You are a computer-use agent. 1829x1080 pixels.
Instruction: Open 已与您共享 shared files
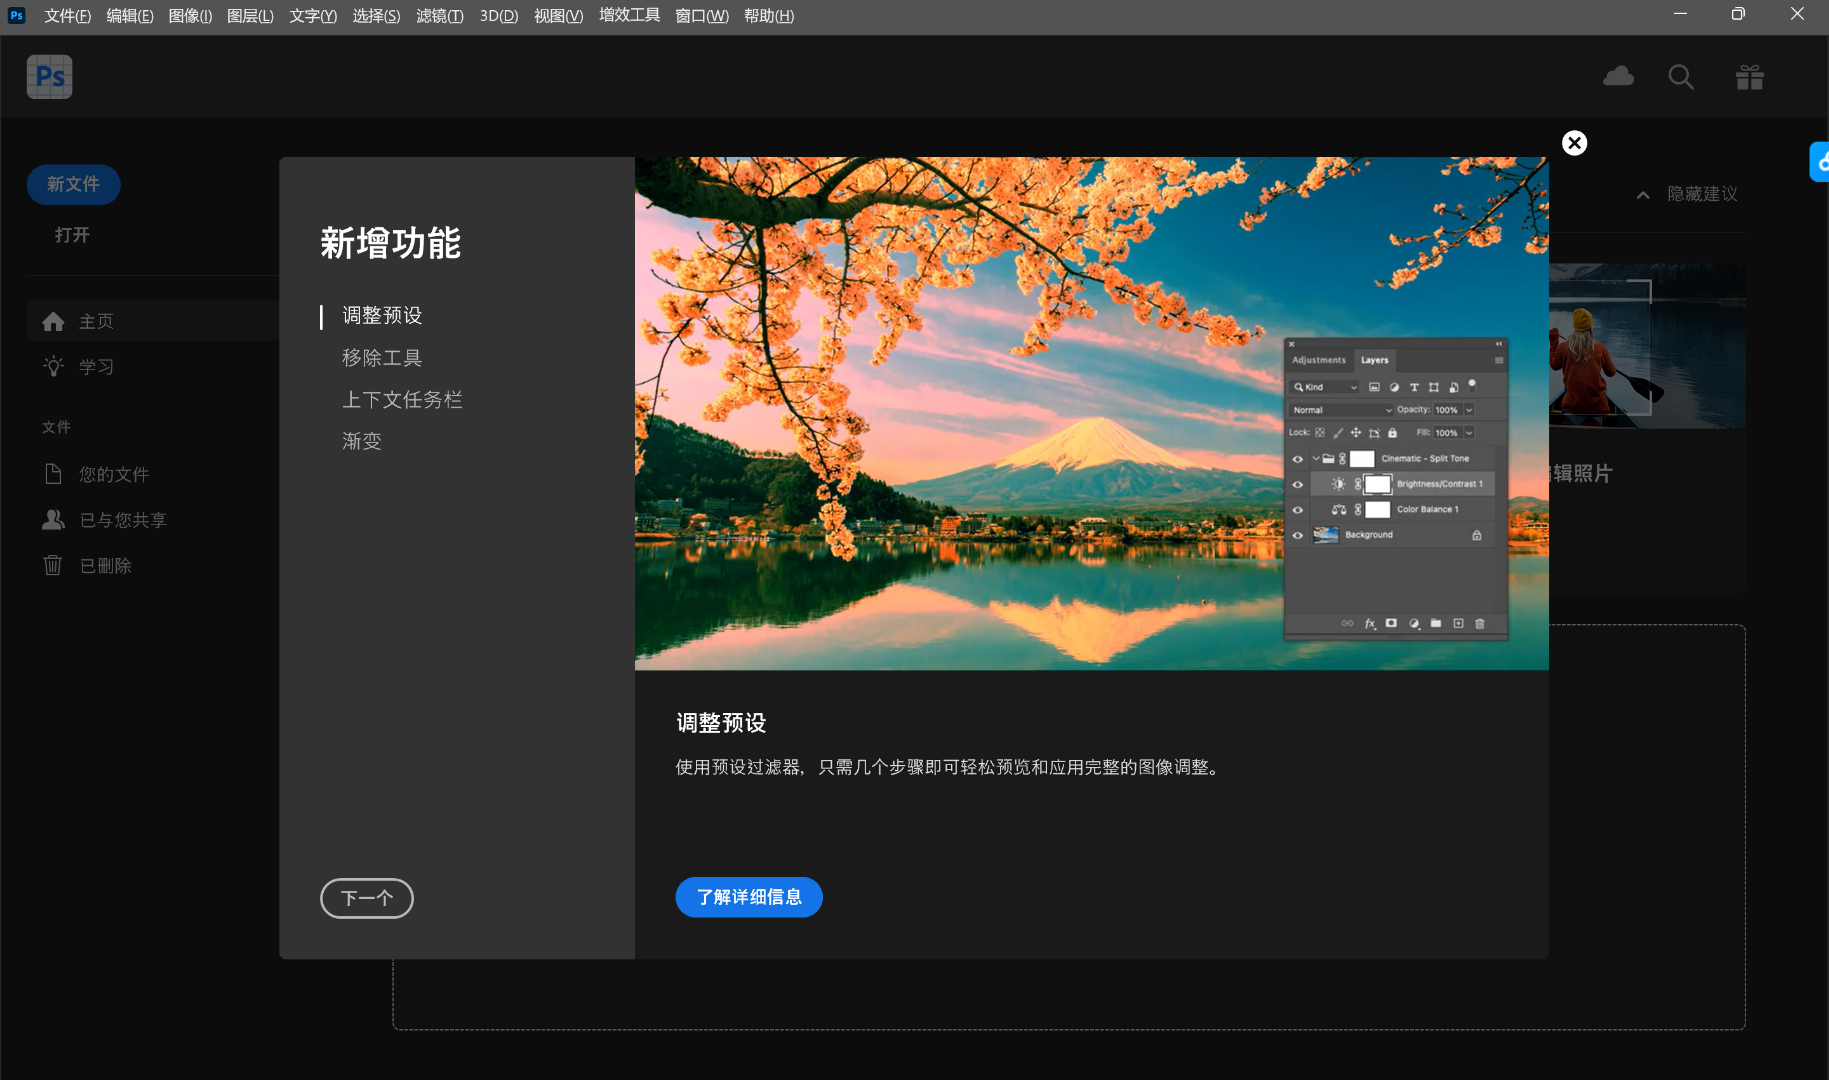click(x=122, y=520)
